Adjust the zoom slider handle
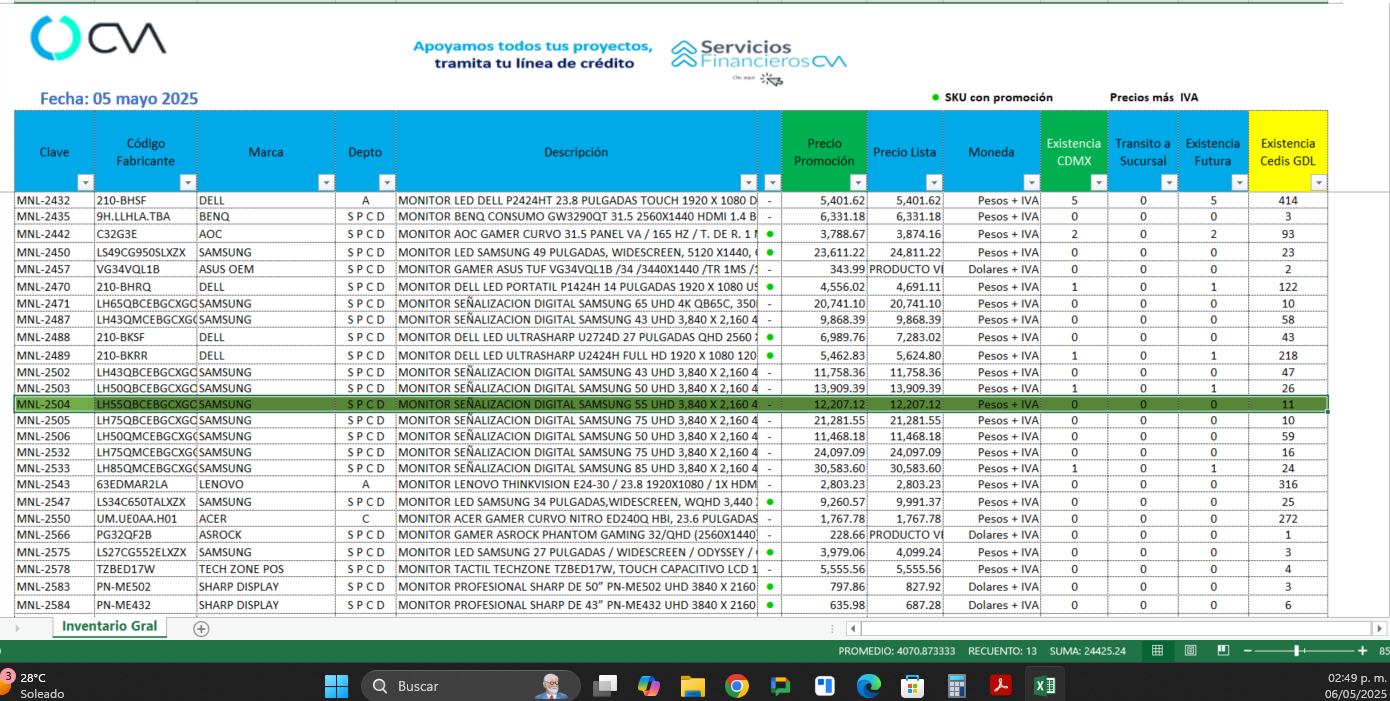Image resolution: width=1390 pixels, height=701 pixels. pyautogui.click(x=1297, y=651)
